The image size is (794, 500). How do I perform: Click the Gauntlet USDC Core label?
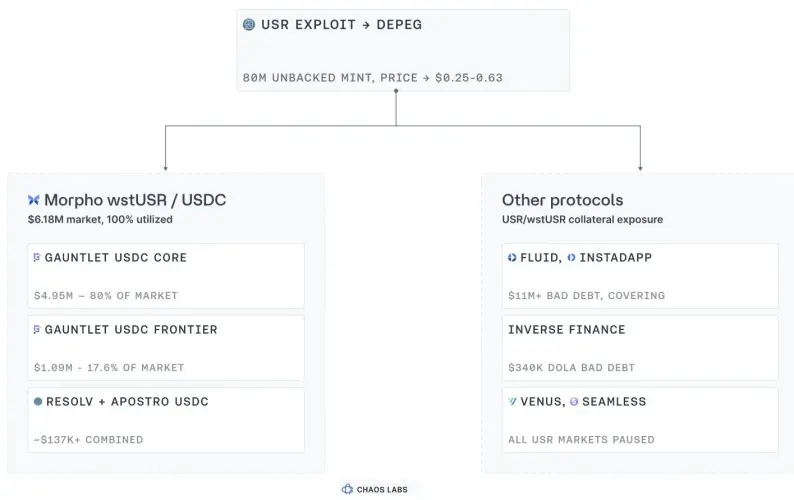[116, 257]
